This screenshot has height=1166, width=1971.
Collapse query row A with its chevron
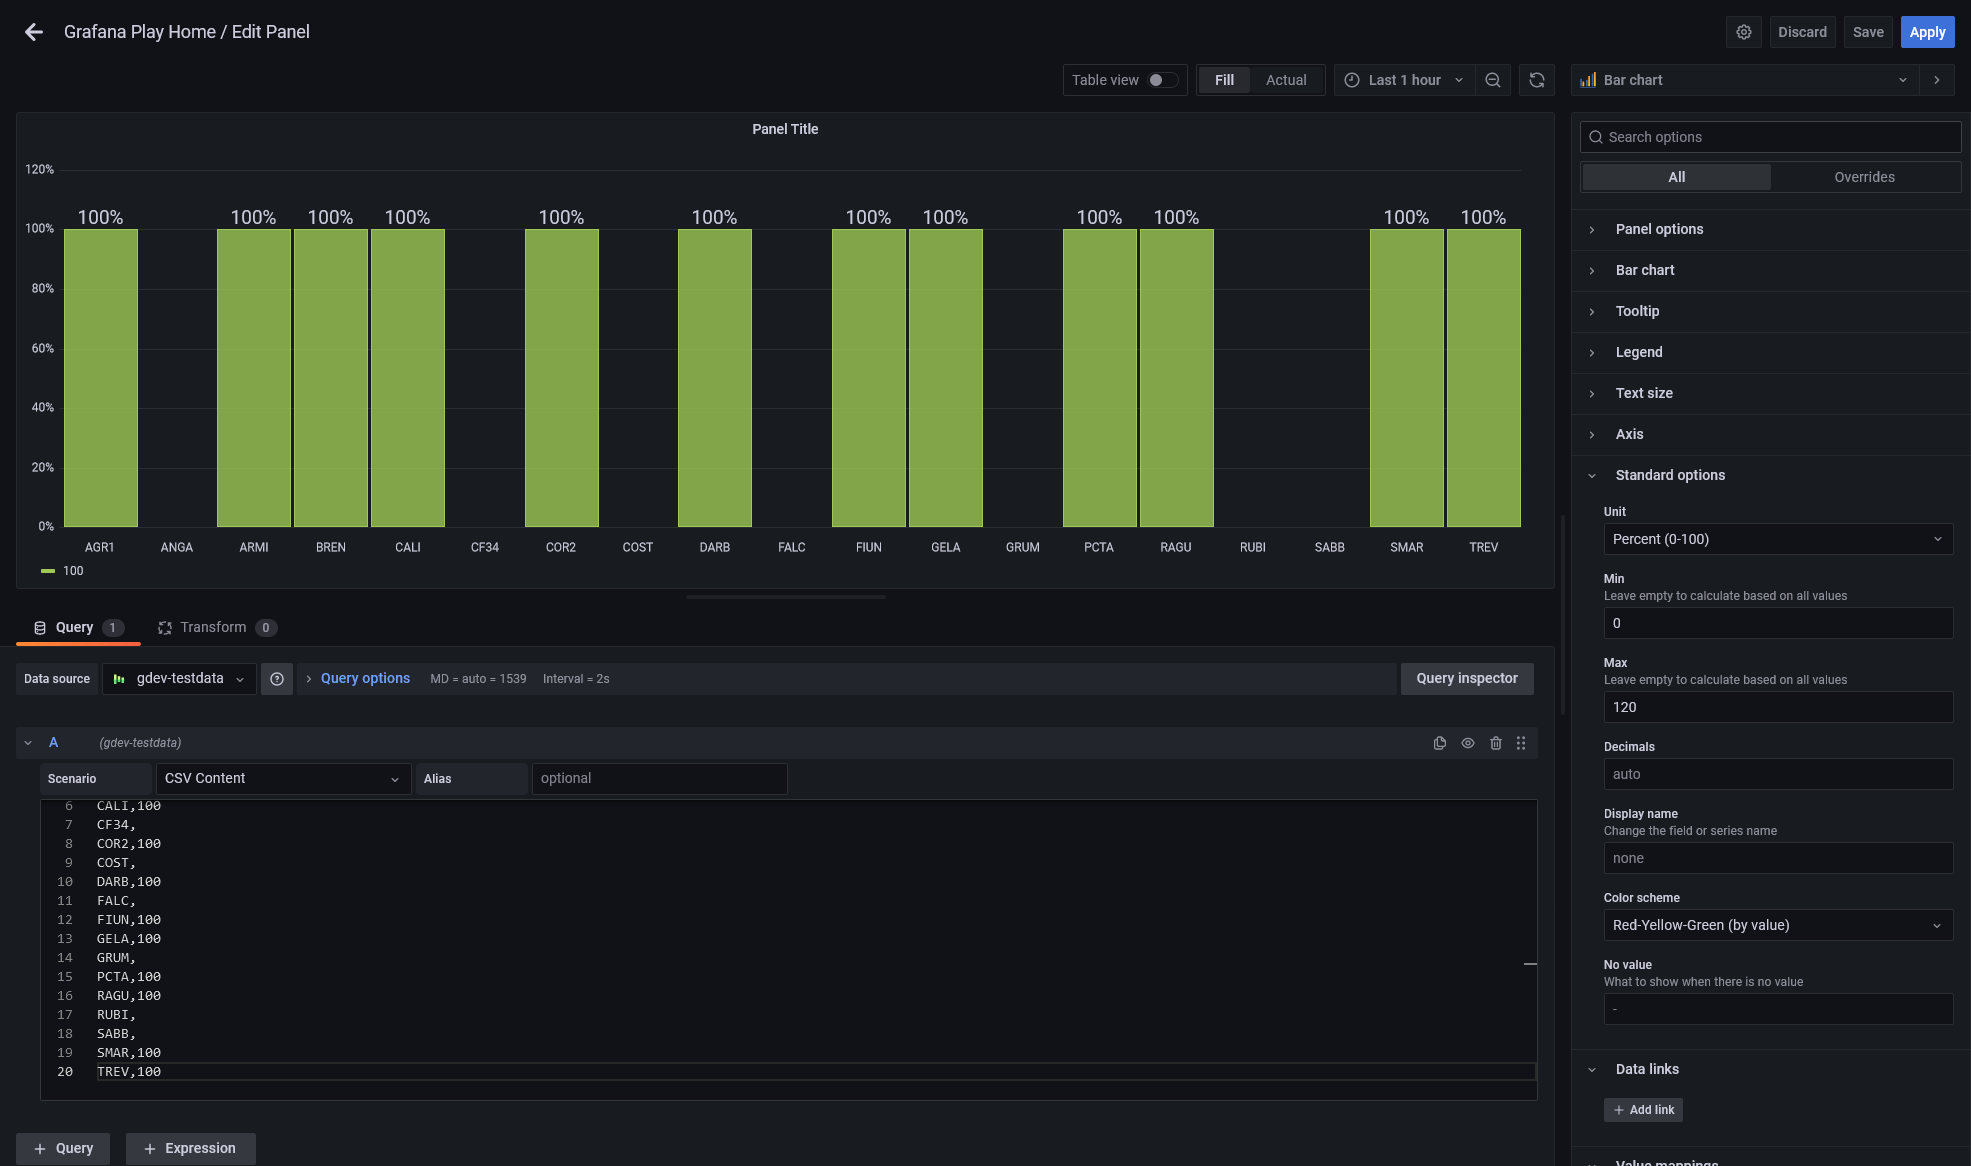click(27, 743)
